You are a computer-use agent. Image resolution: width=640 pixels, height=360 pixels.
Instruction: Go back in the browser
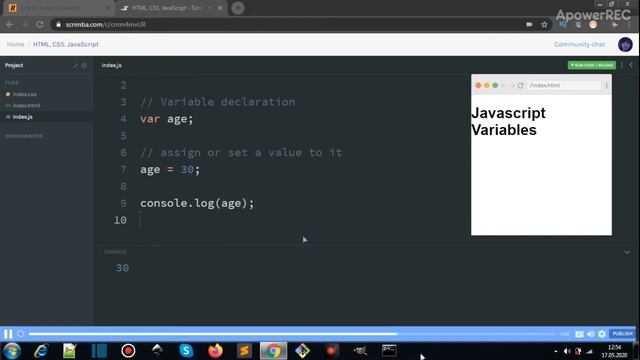pyautogui.click(x=10, y=24)
